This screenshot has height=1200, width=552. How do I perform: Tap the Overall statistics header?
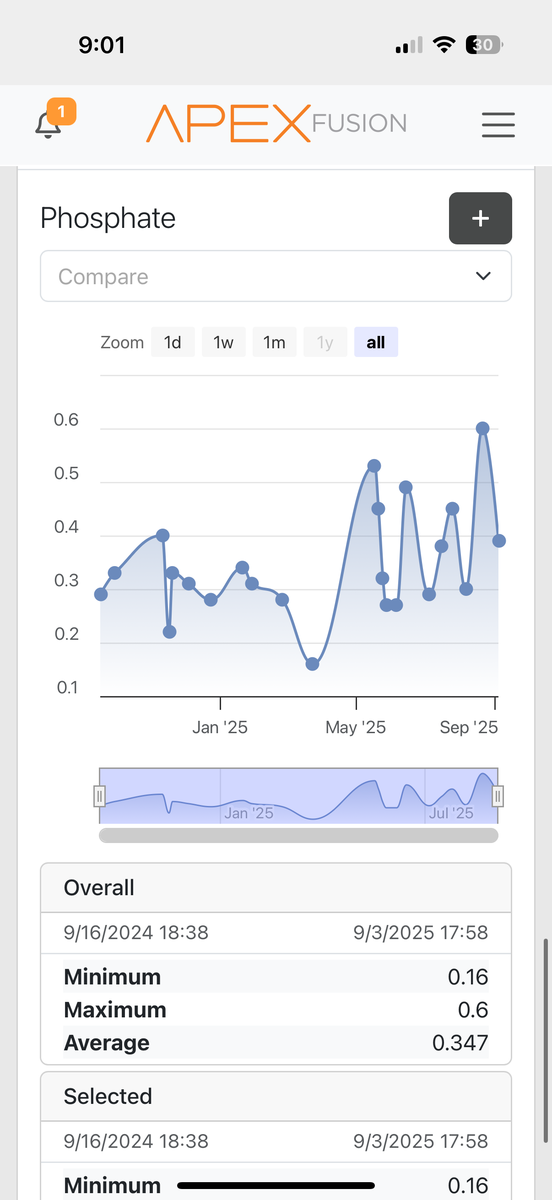coord(276,887)
